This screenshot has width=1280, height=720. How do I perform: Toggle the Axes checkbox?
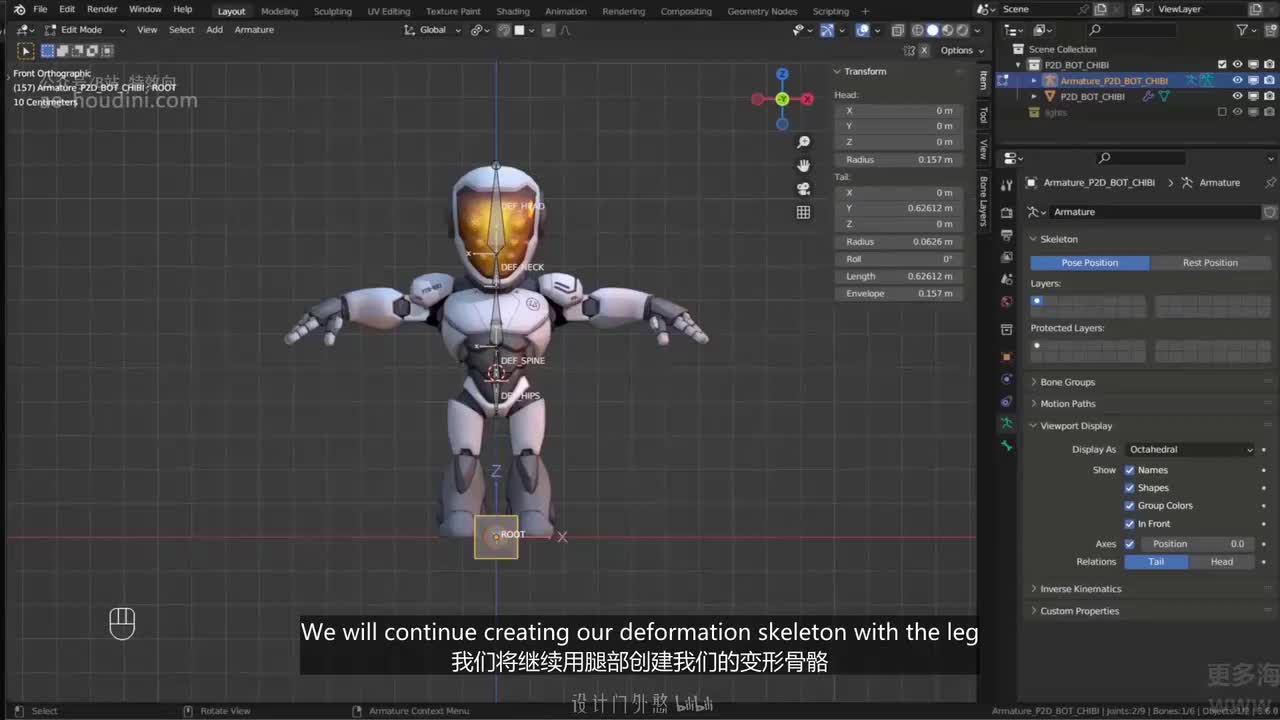point(1130,544)
